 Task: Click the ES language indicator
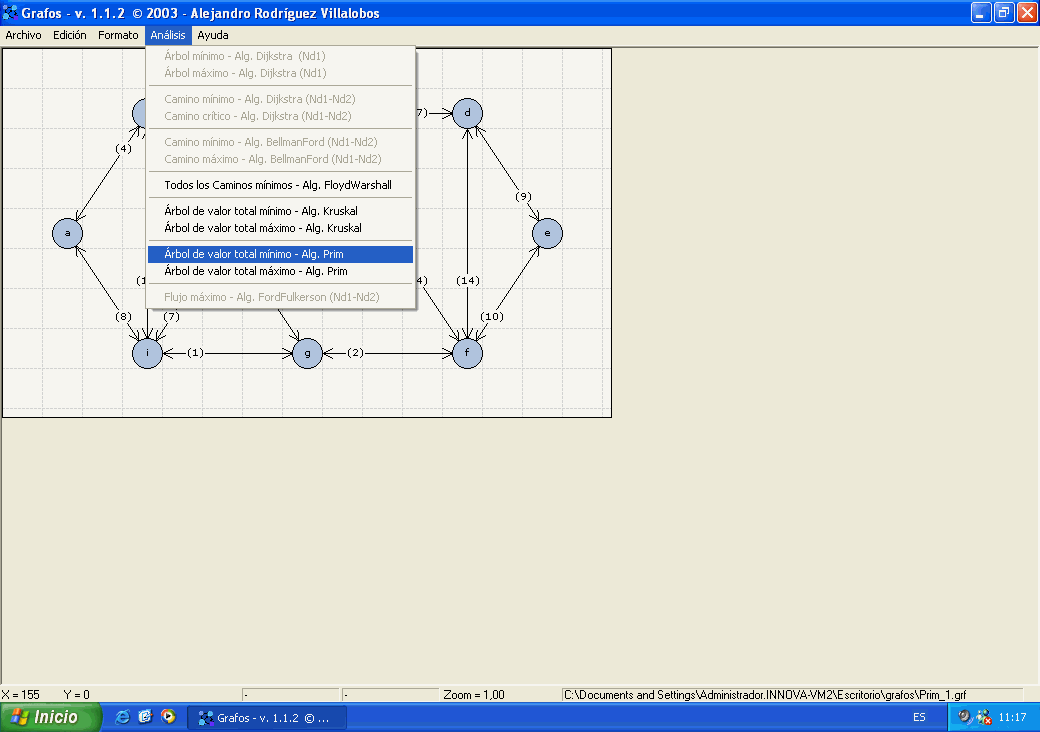(919, 717)
